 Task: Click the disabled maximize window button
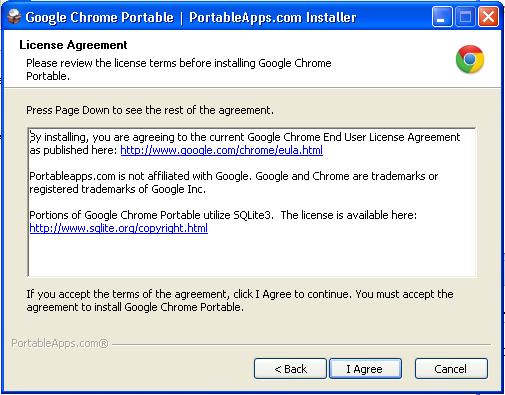point(465,17)
